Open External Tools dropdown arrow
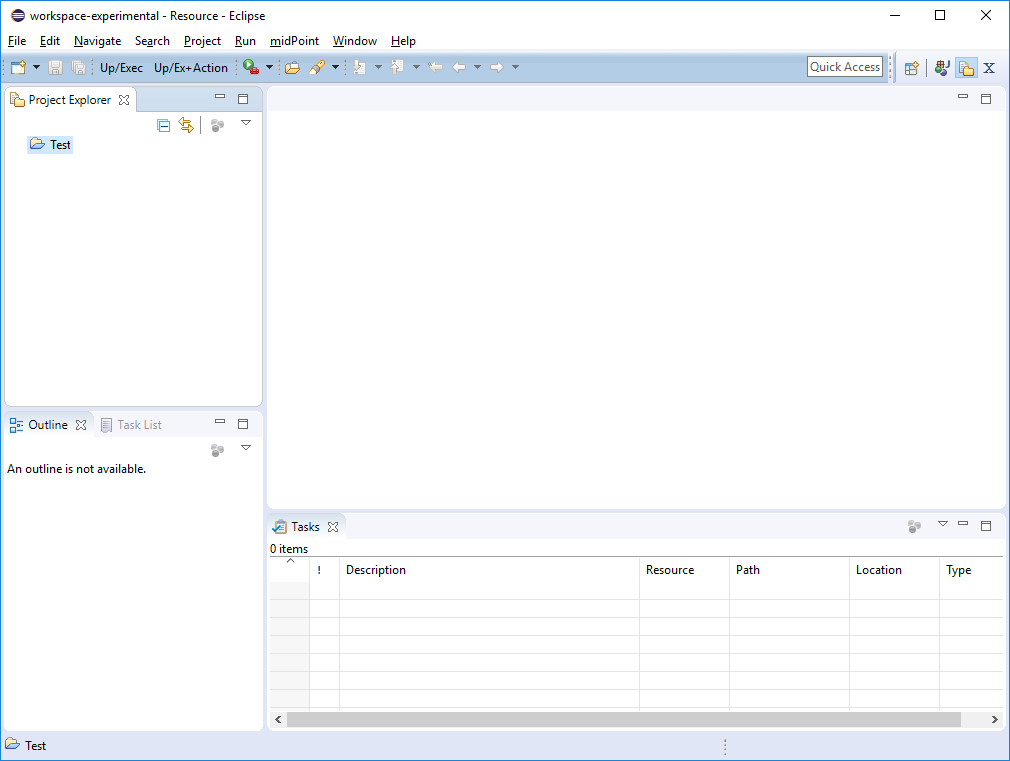1010x761 pixels. pos(269,67)
